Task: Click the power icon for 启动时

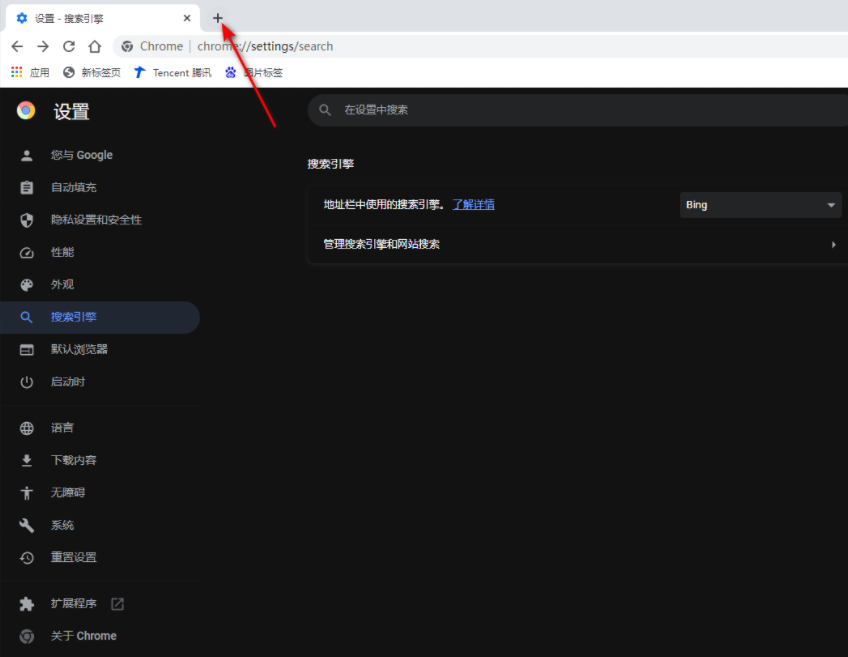Action: point(26,382)
